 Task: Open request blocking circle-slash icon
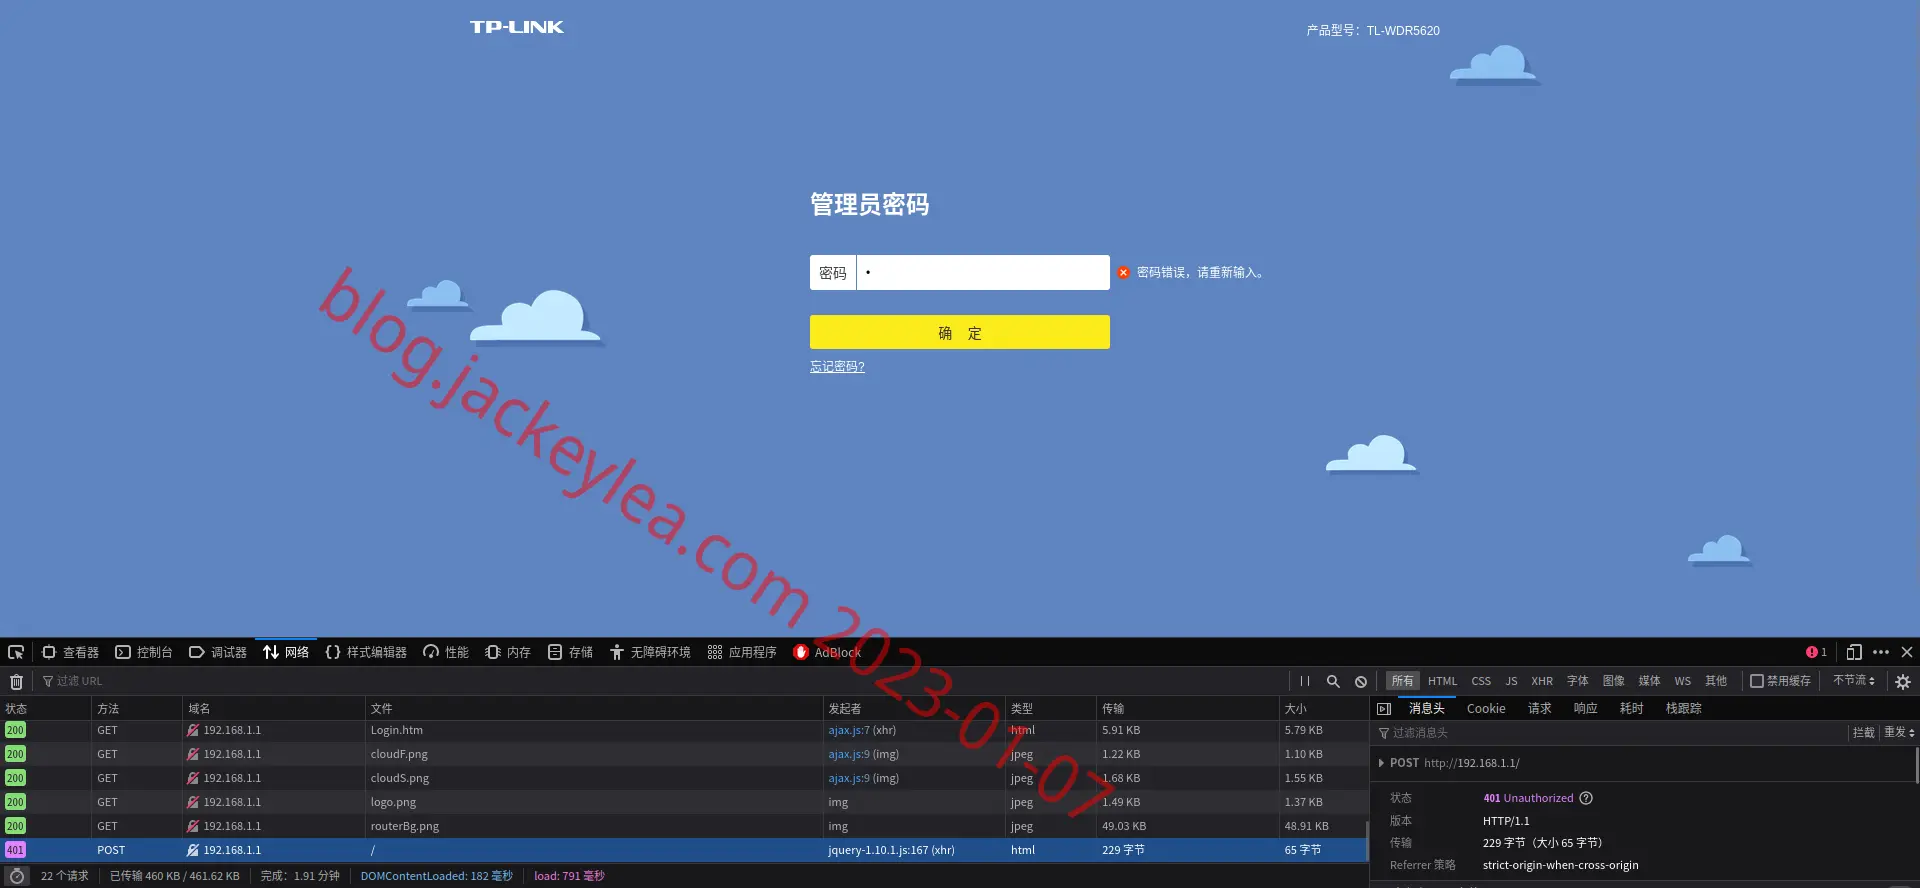[1361, 681]
